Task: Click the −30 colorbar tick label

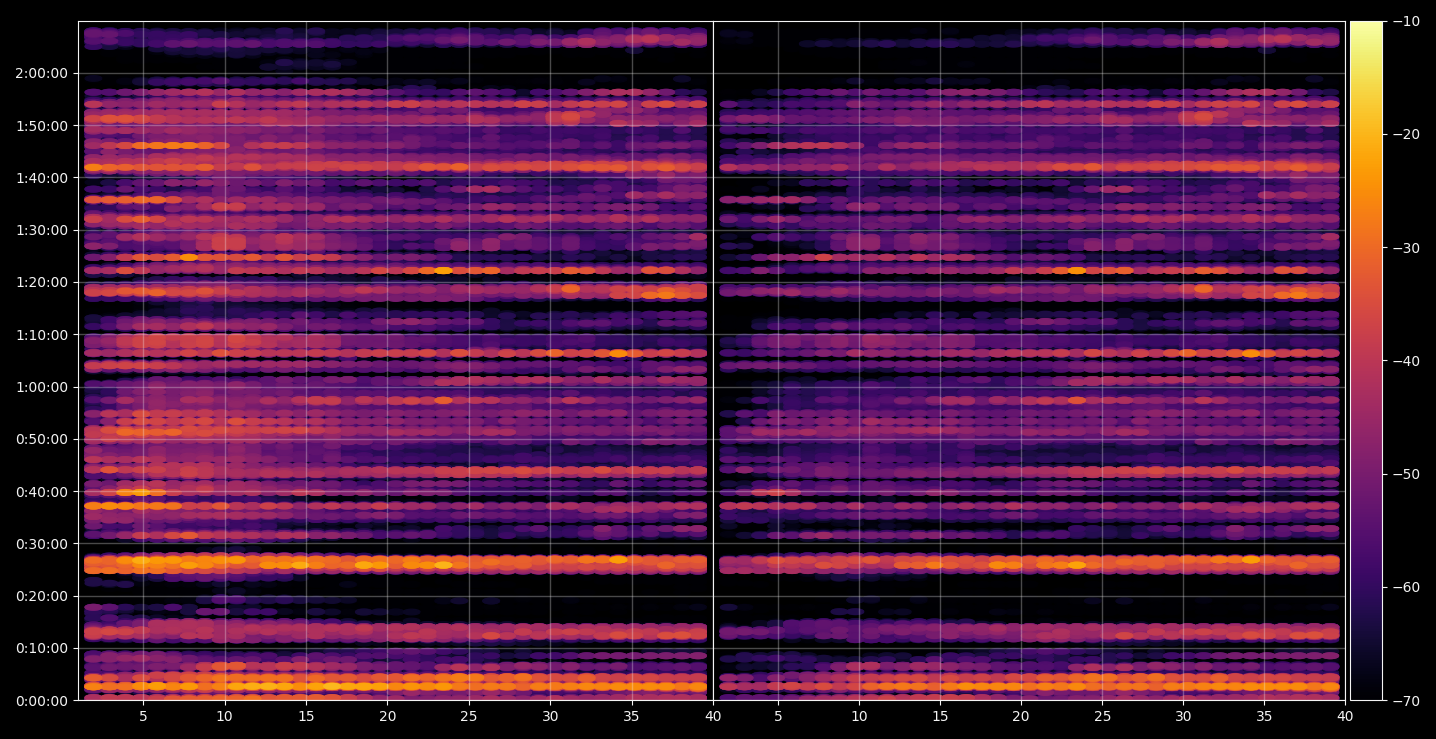Action: (x=1407, y=248)
